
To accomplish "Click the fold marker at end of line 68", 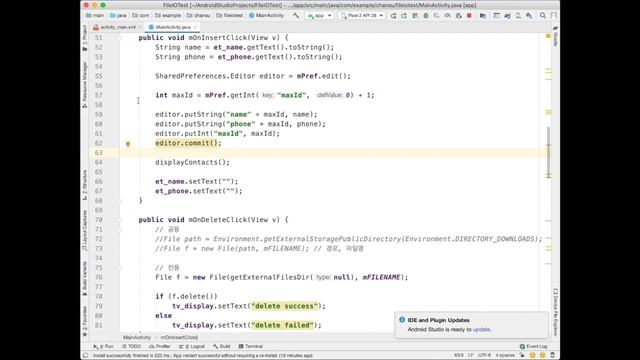I will click(x=120, y=200).
